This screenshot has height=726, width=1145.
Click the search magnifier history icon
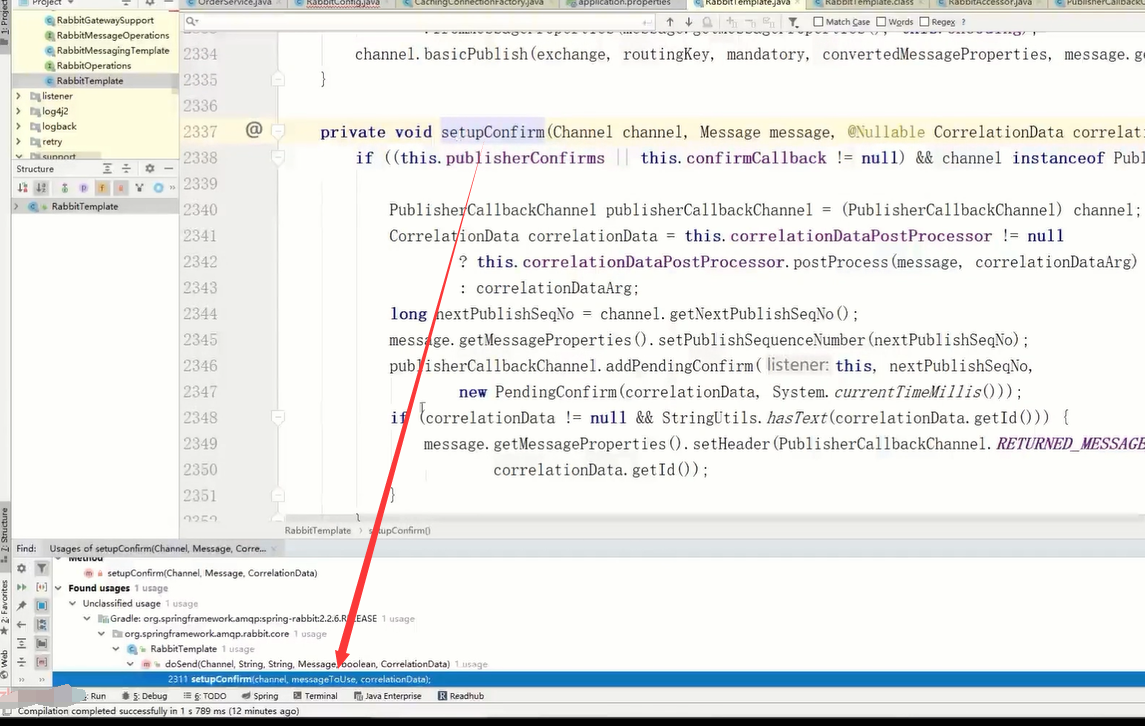192,21
